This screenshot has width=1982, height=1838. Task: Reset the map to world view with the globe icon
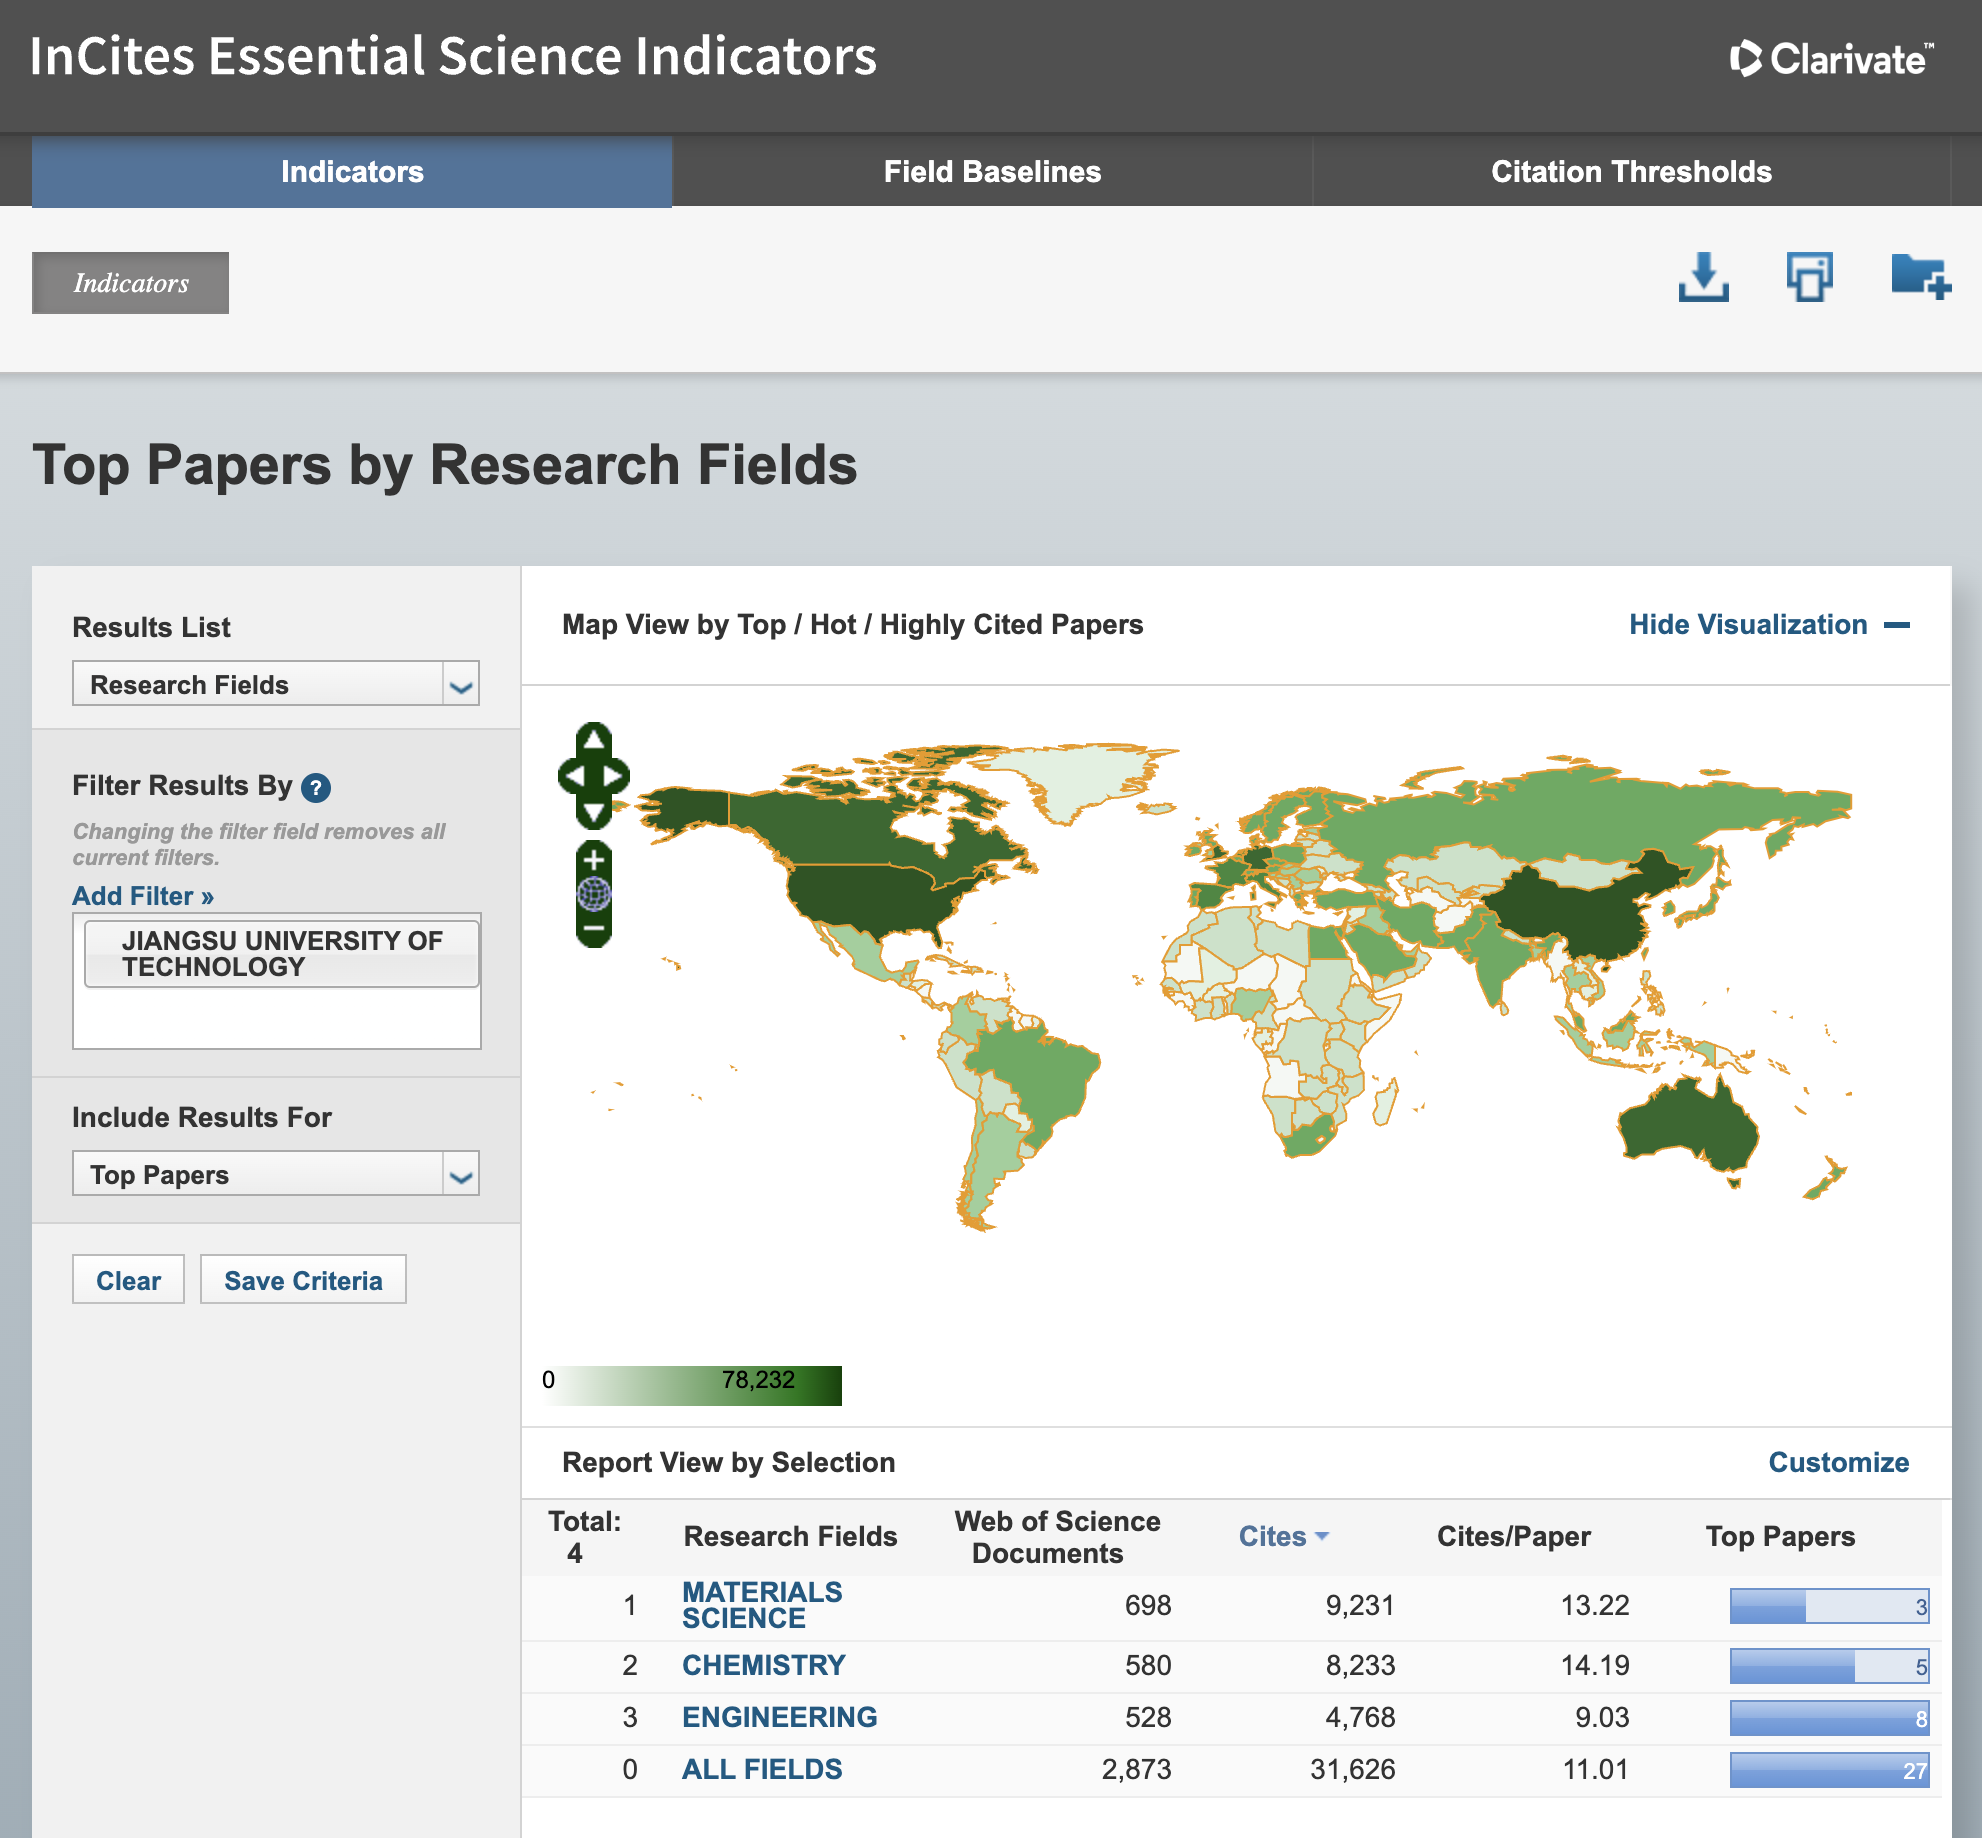click(x=594, y=894)
